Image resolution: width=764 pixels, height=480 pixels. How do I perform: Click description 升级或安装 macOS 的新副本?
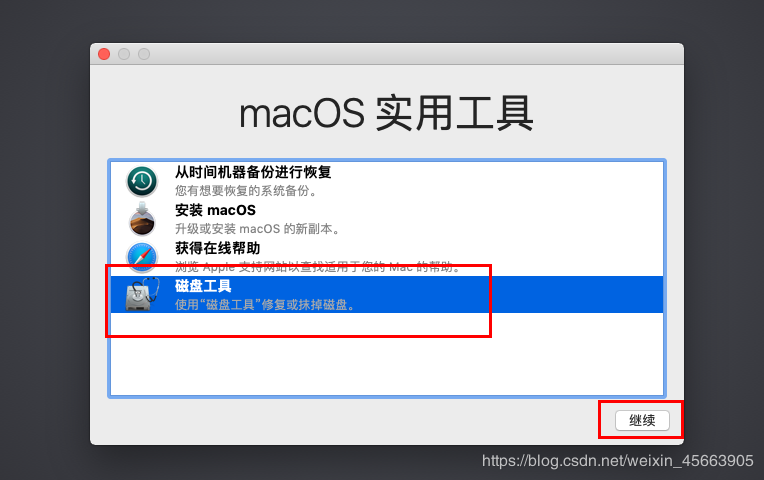[x=257, y=229]
